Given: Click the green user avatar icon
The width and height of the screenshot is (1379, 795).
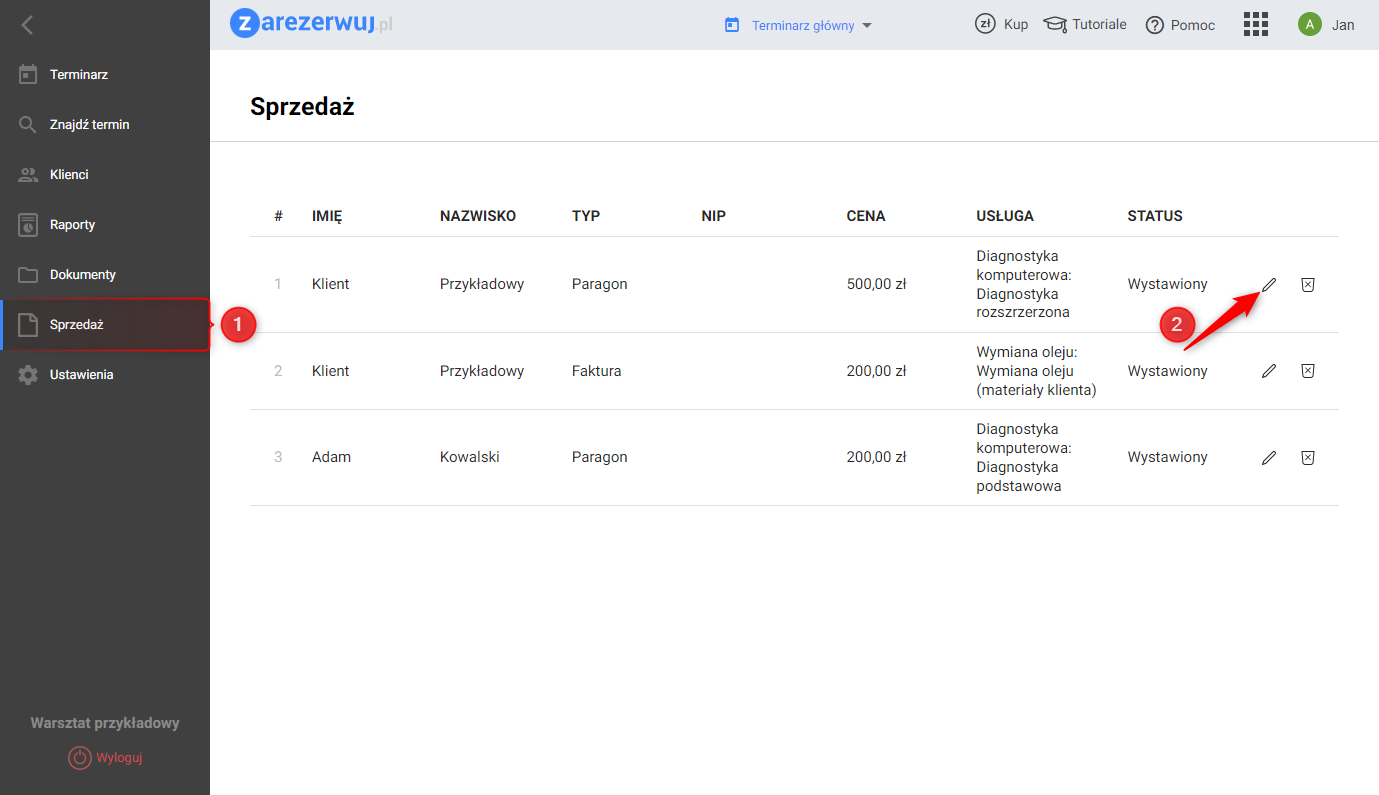Looking at the screenshot, I should (1309, 25).
